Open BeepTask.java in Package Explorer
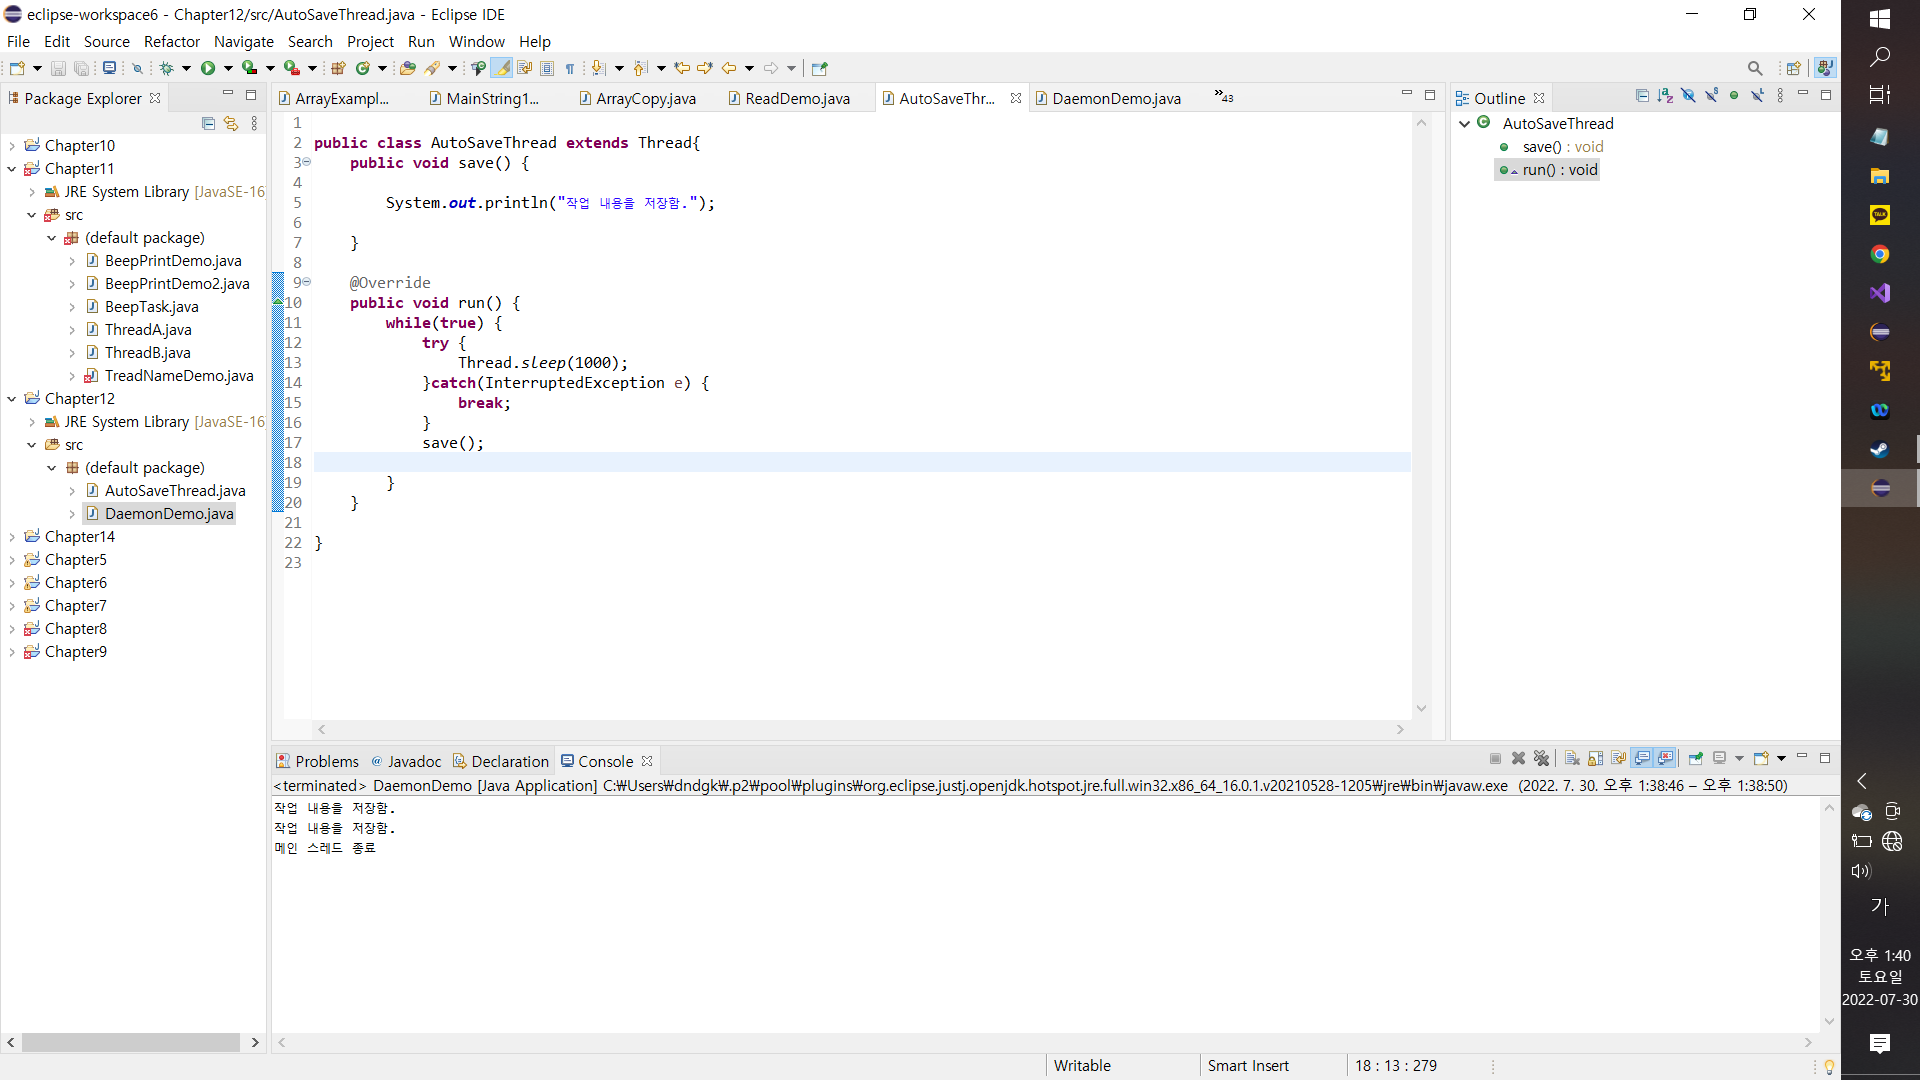The height and width of the screenshot is (1080, 1920). (151, 307)
